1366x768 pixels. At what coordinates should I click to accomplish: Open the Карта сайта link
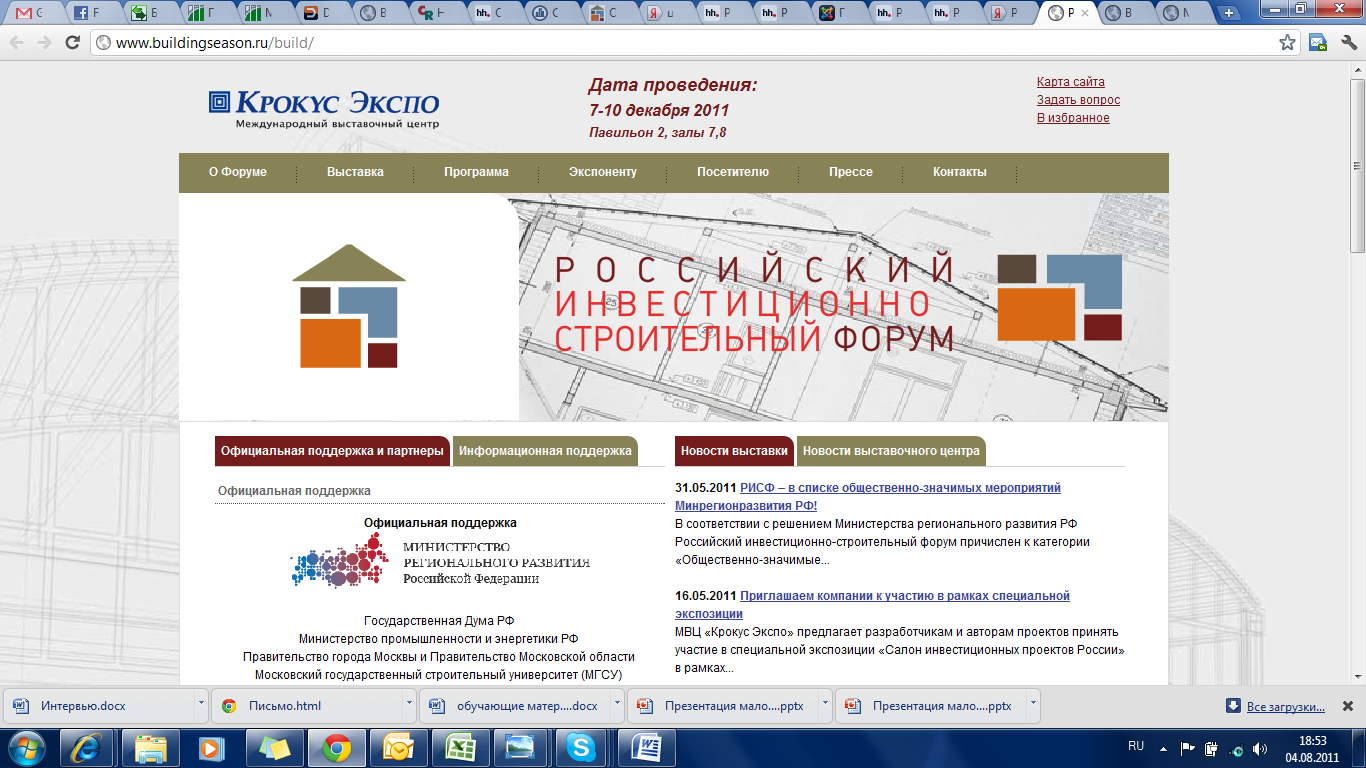coord(1070,82)
